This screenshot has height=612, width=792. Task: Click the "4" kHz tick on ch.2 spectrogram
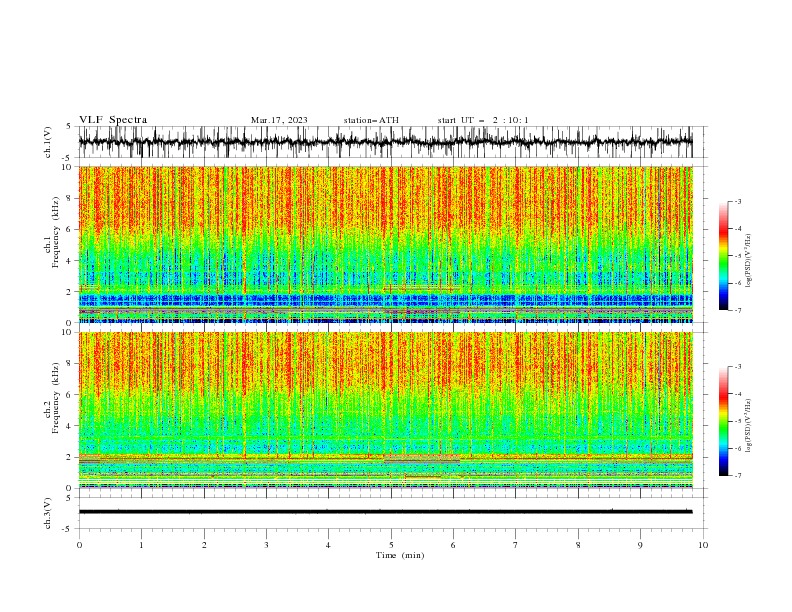71,426
